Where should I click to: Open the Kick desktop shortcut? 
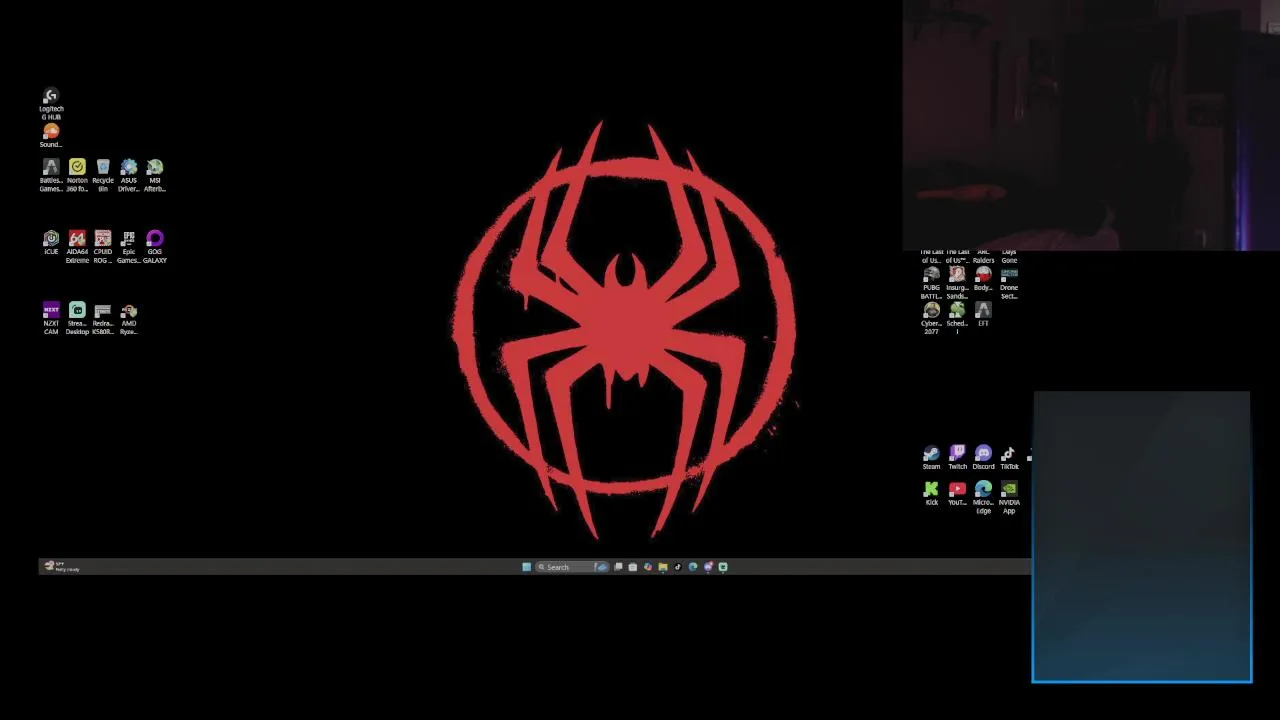tap(931, 494)
